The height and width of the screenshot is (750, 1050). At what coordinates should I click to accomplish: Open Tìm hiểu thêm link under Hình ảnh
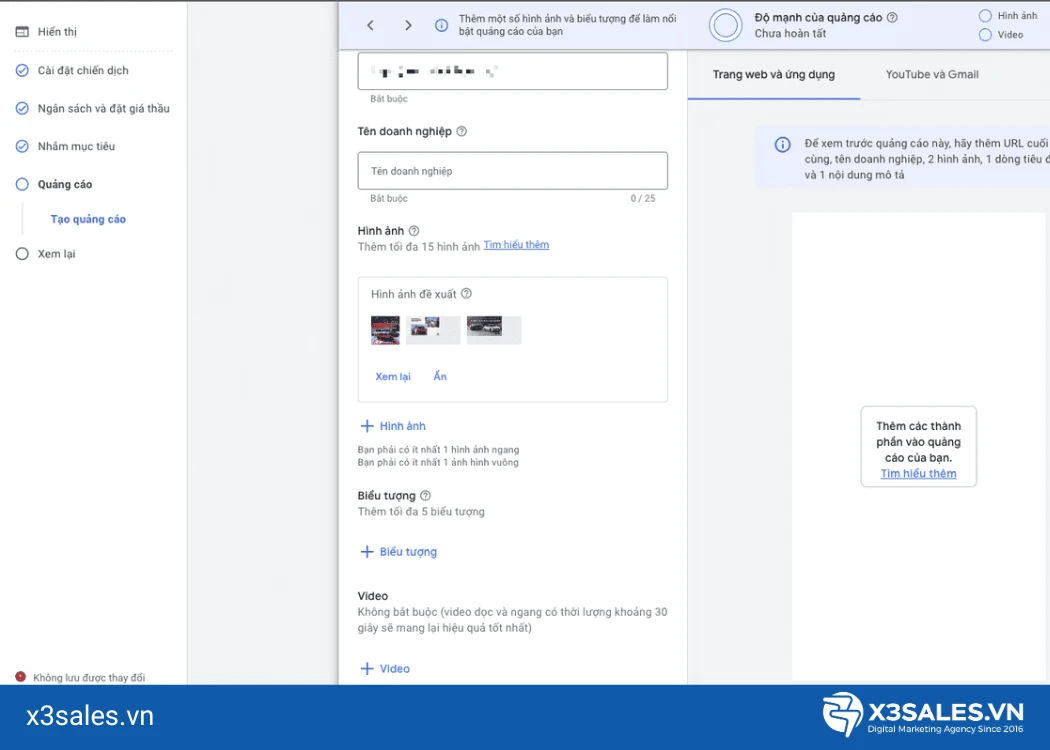click(x=516, y=245)
